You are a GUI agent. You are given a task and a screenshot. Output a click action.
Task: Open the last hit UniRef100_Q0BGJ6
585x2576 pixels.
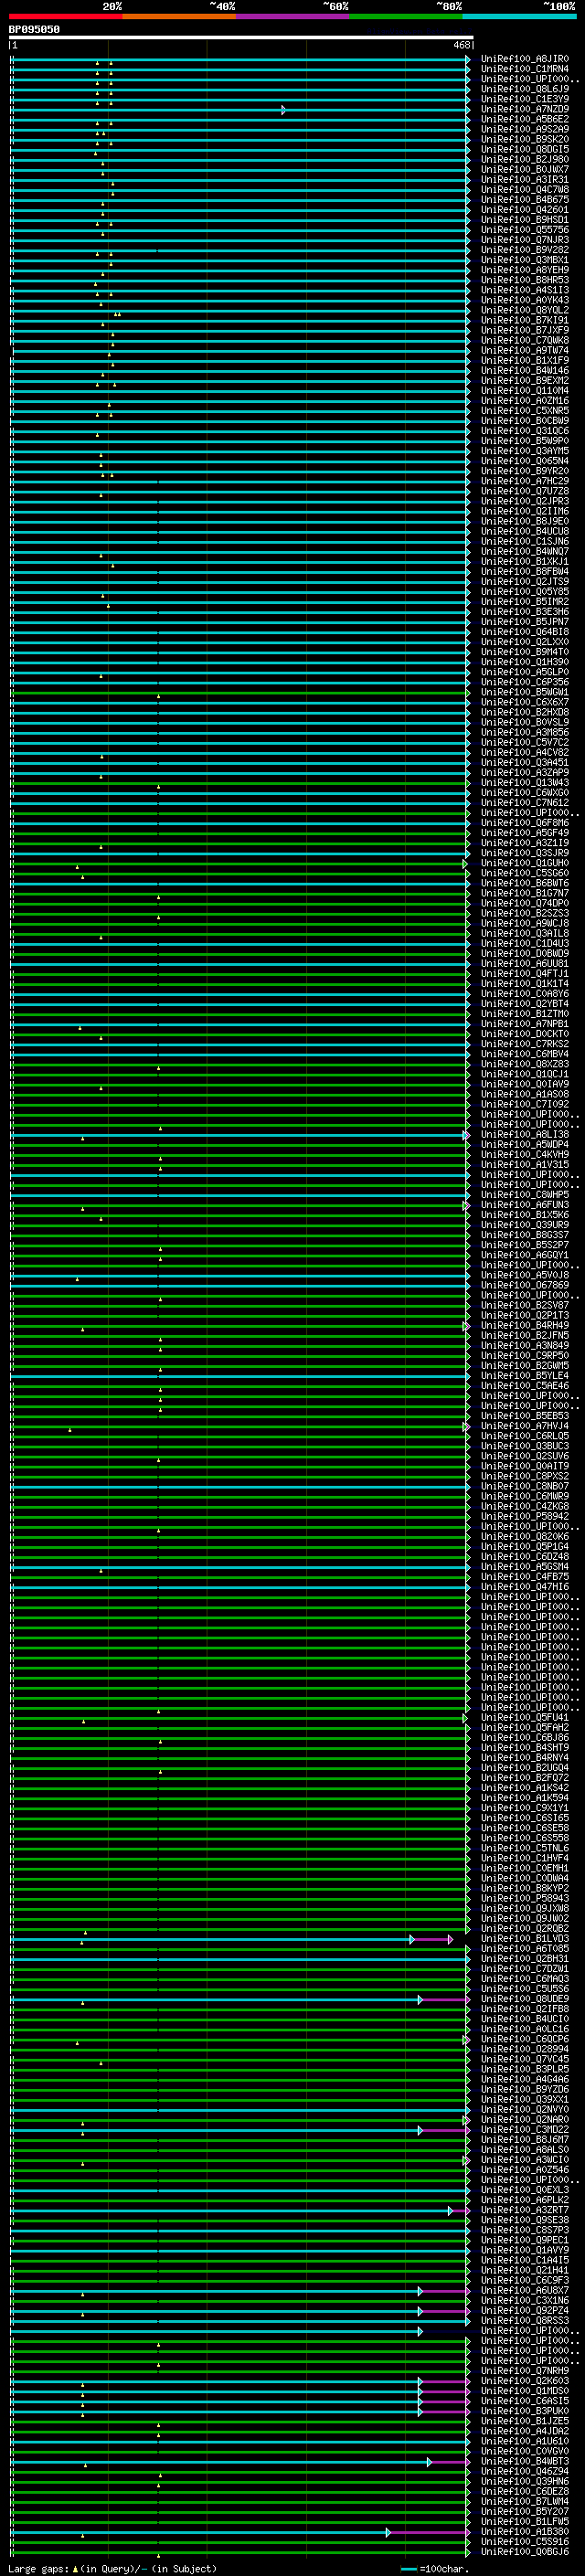coord(525,2551)
